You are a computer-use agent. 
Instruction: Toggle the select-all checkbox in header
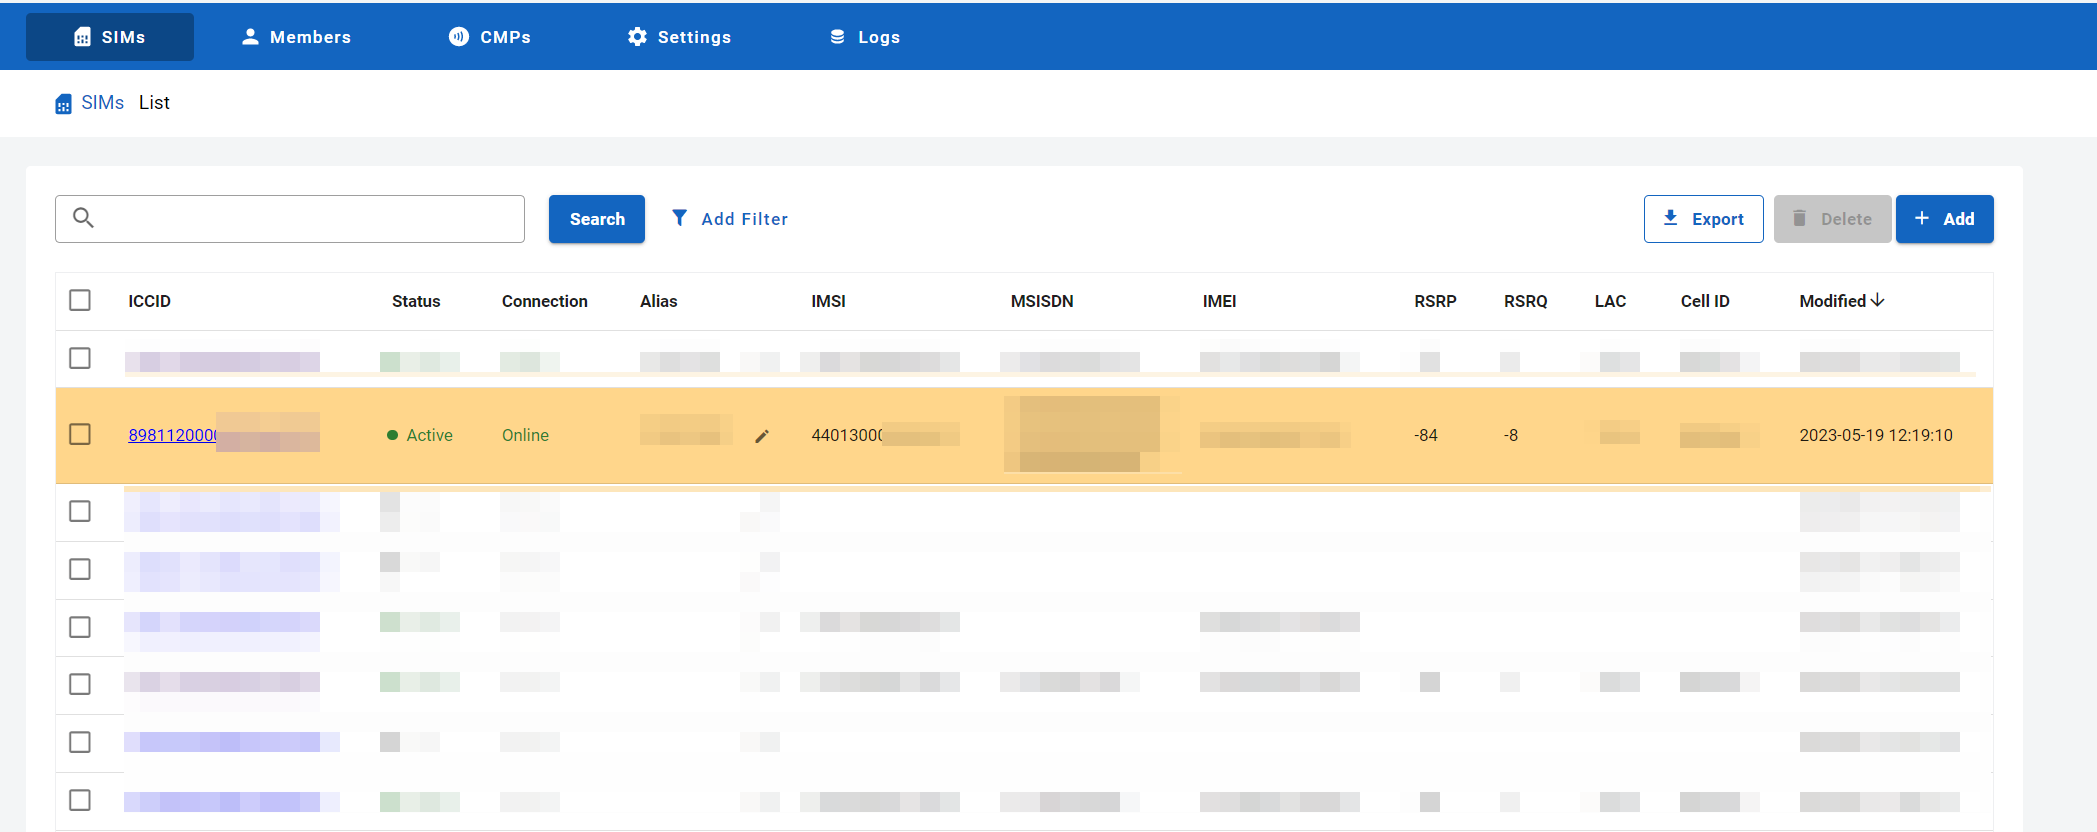click(80, 300)
